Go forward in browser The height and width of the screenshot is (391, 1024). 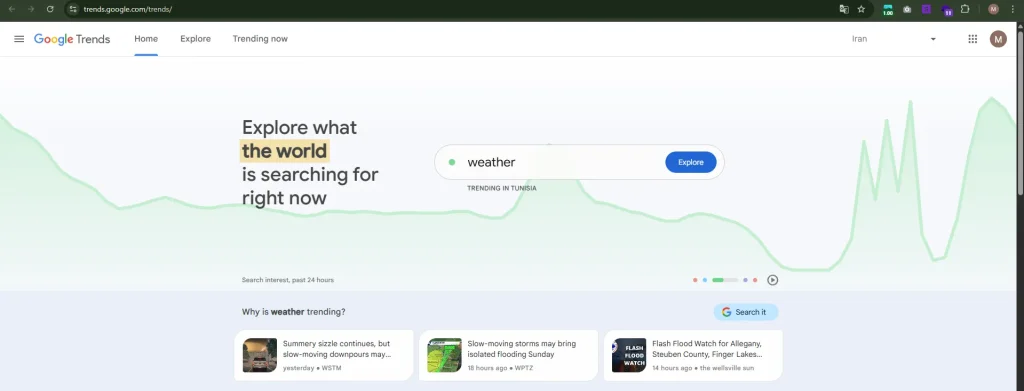(31, 9)
